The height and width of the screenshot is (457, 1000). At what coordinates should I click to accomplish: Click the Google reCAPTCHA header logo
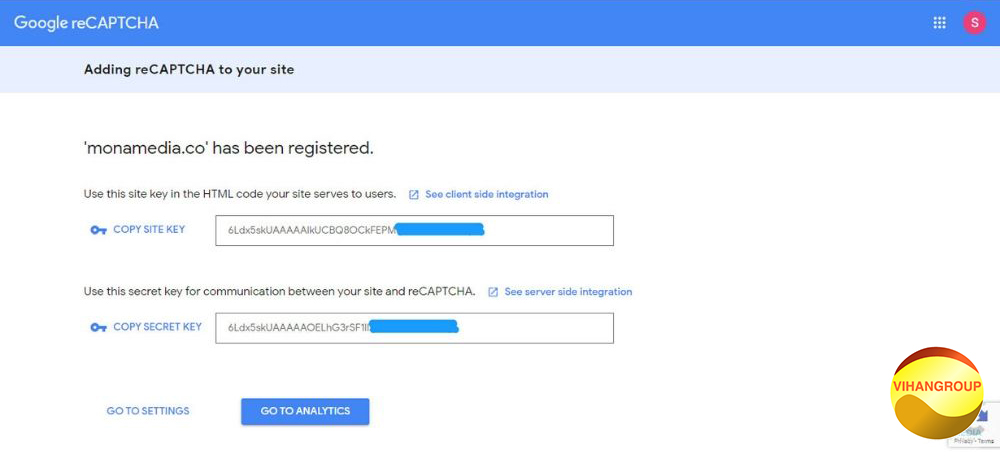coord(86,23)
